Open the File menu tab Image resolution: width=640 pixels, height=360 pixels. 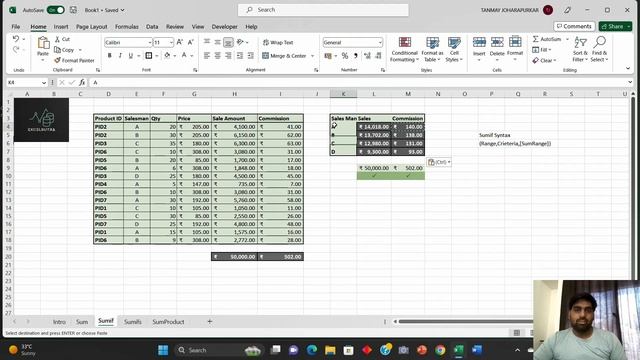[x=16, y=27]
